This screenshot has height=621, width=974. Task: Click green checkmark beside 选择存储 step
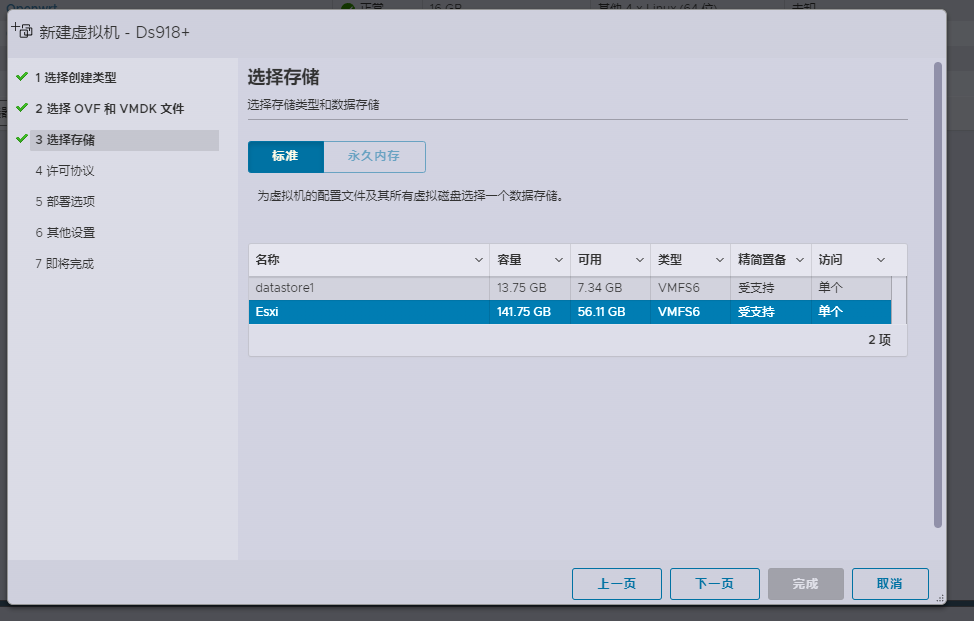click(x=22, y=139)
